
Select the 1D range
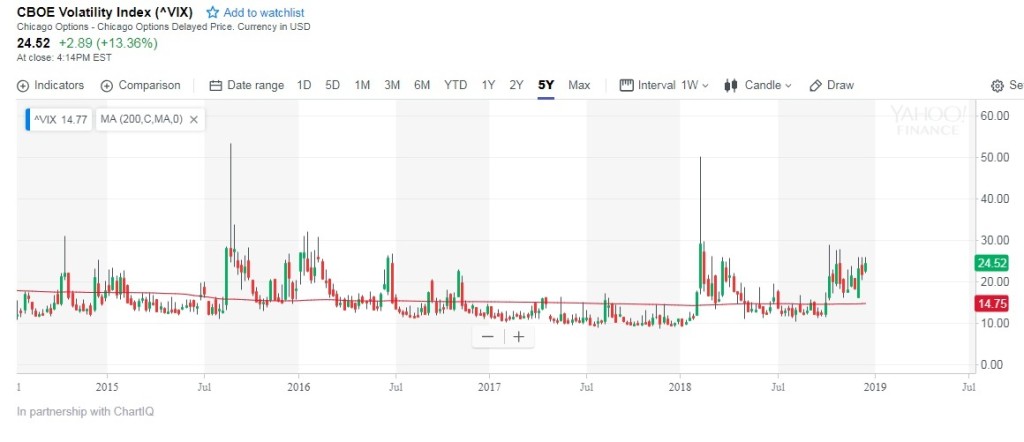[x=304, y=85]
